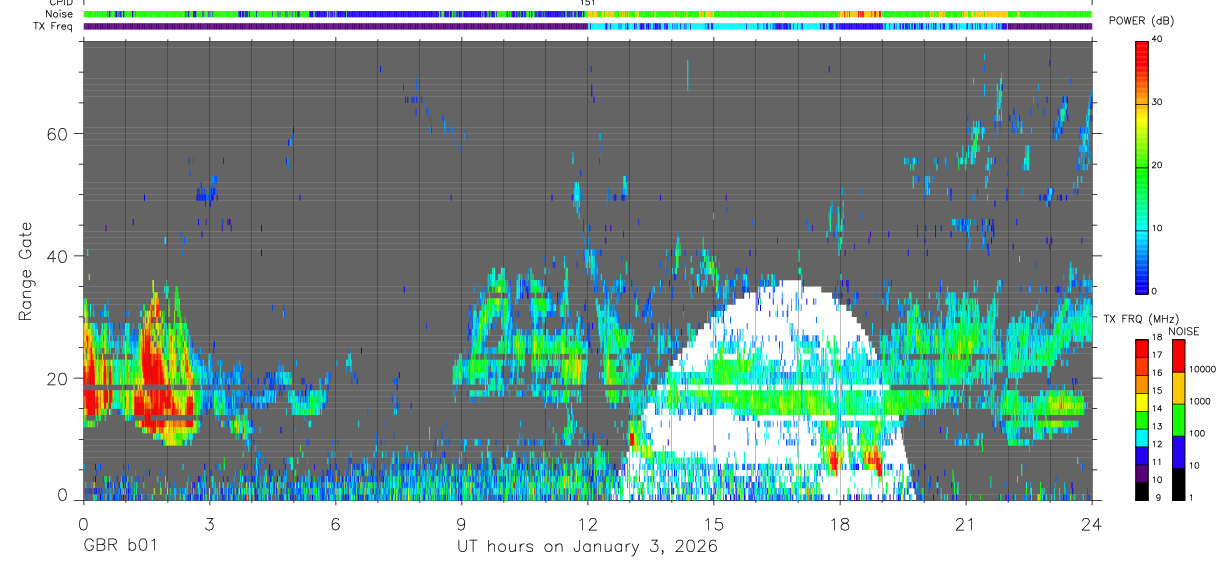Click the UT hours on January 3, 2026 label
1228x567 pixels.
pyautogui.click(x=587, y=547)
